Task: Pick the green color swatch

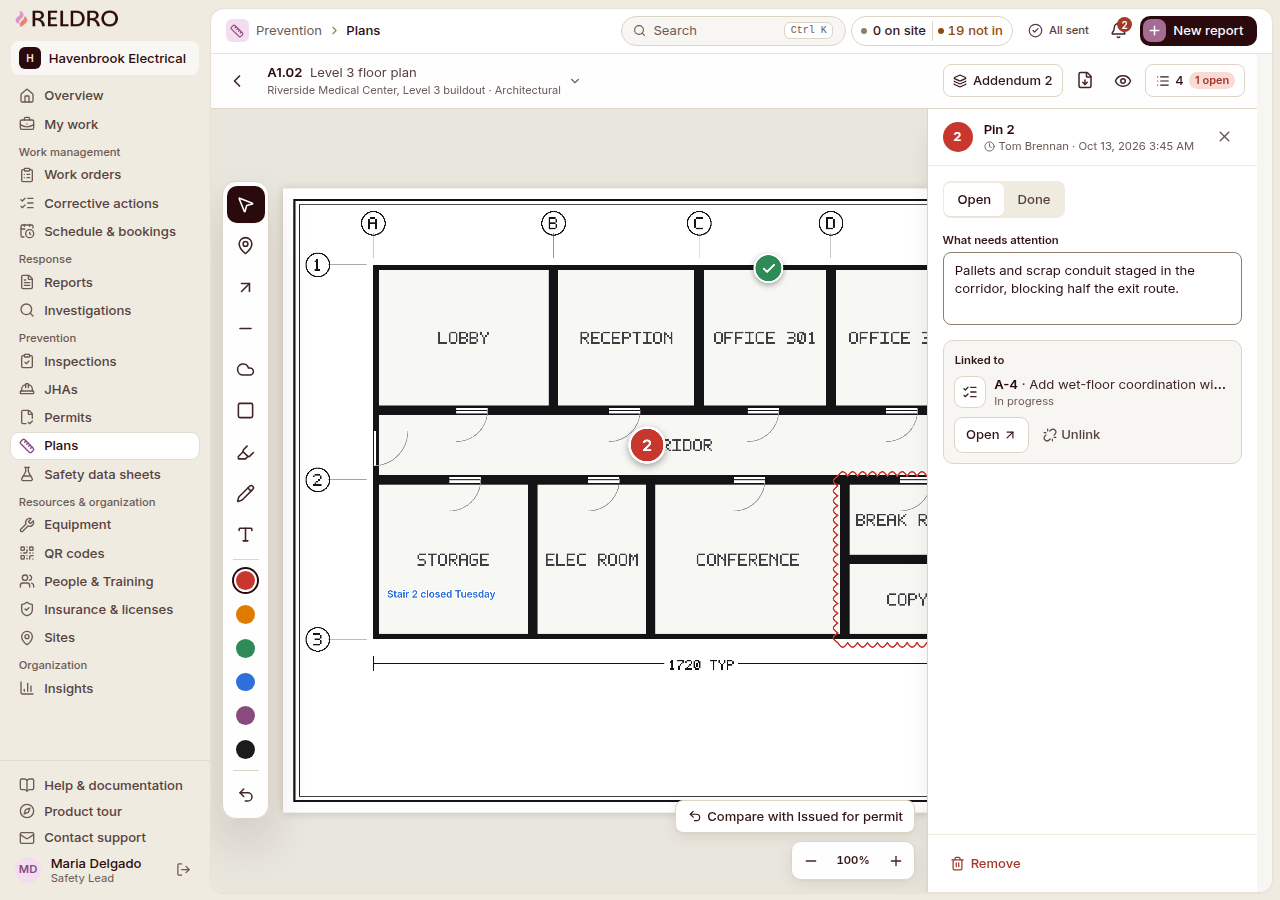Action: (x=245, y=648)
